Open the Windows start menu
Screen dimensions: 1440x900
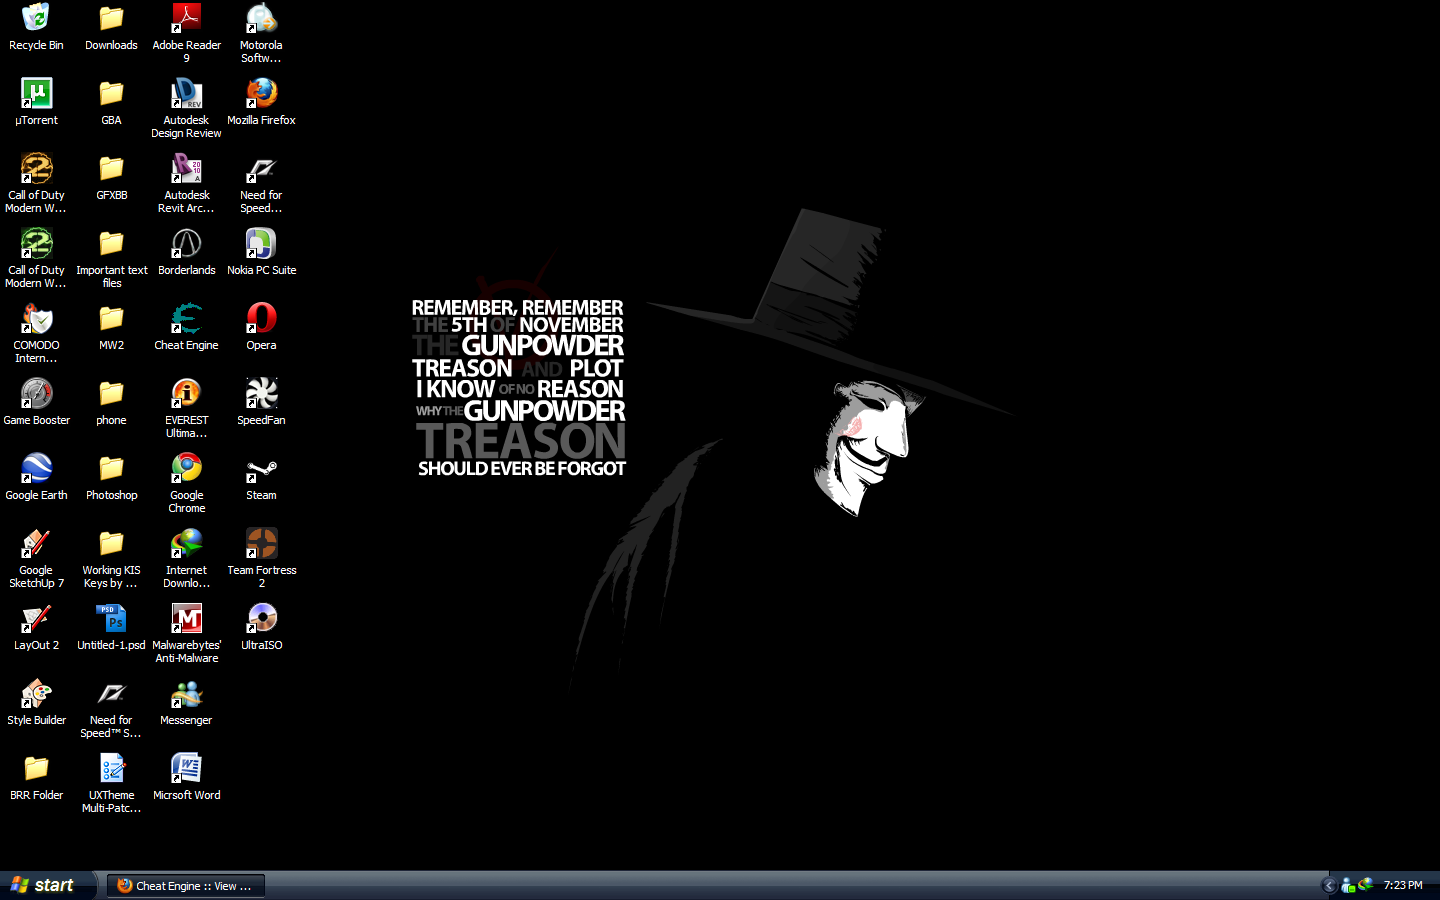pos(47,885)
